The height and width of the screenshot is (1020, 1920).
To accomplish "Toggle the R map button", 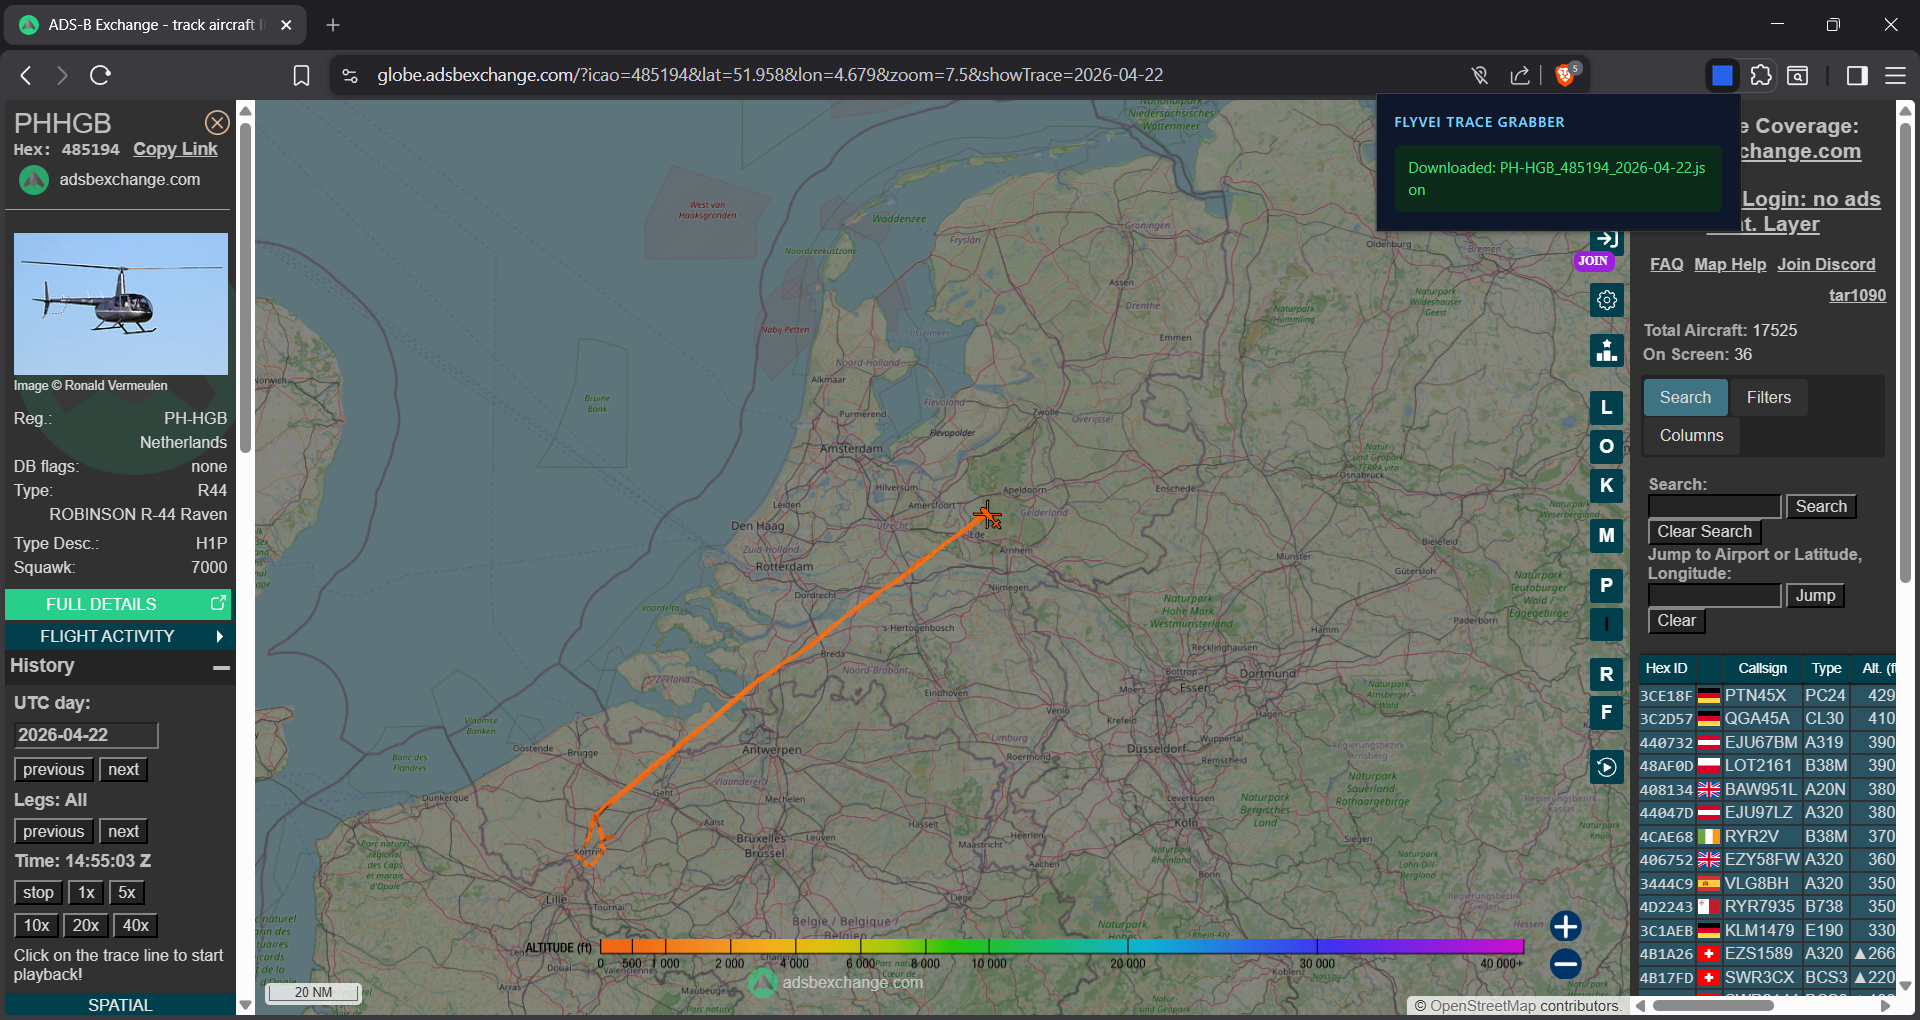I will coord(1607,674).
